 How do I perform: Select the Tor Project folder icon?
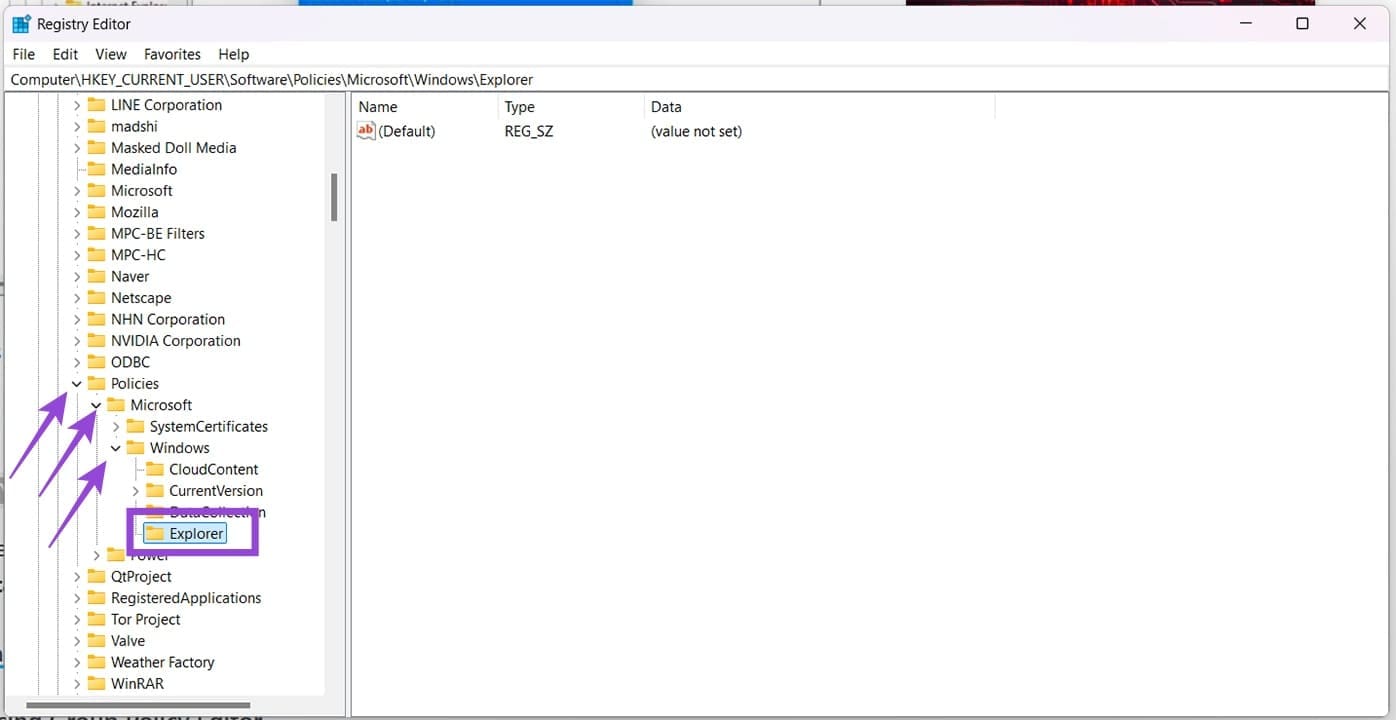pos(96,620)
